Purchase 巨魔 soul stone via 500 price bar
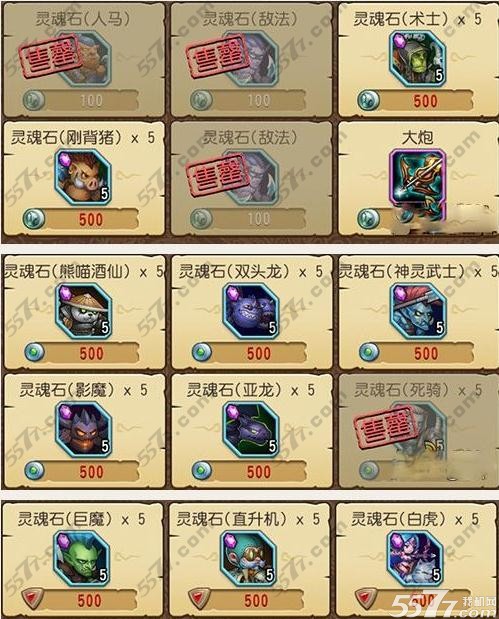The height and width of the screenshot is (619, 499). (x=79, y=600)
